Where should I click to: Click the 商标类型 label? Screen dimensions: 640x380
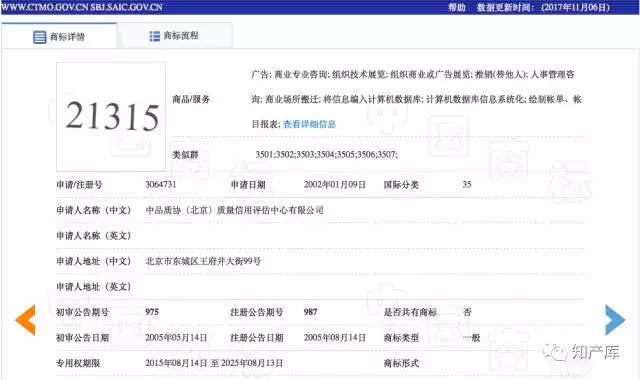click(401, 338)
